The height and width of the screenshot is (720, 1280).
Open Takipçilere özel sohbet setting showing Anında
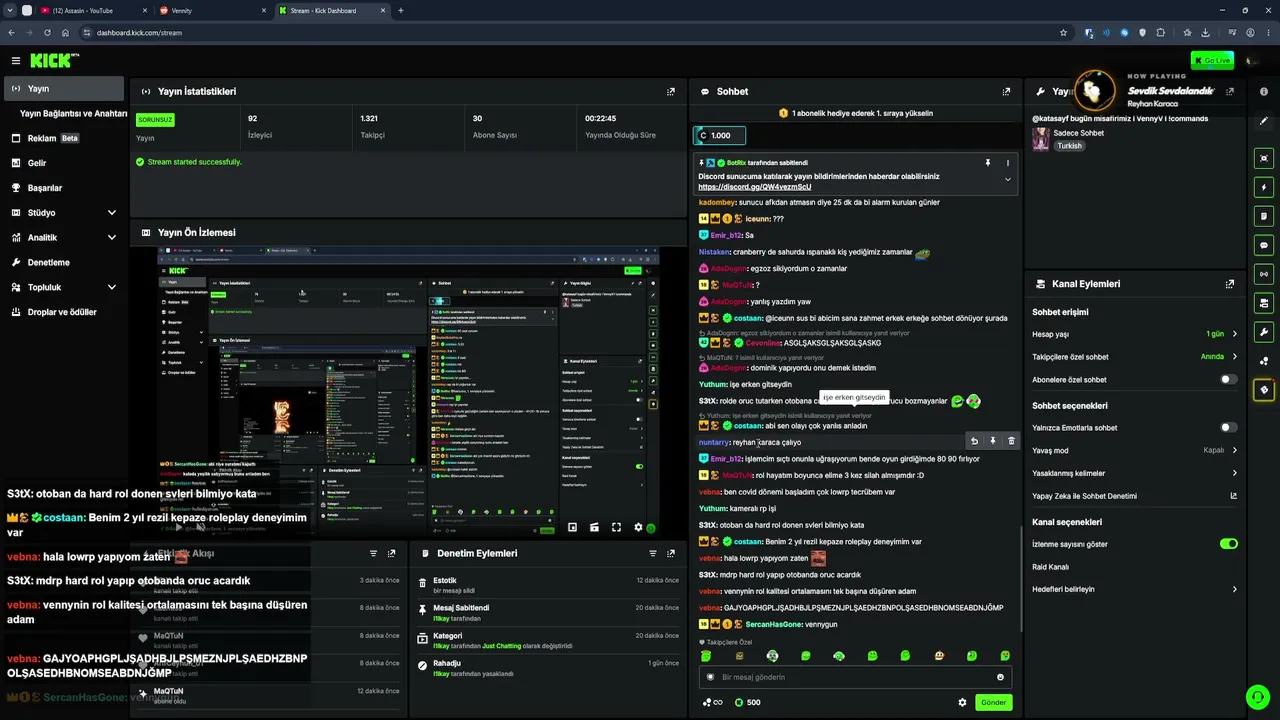(x=1135, y=357)
